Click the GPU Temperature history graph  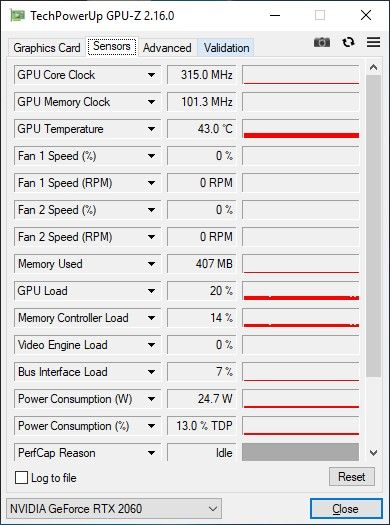[301, 129]
